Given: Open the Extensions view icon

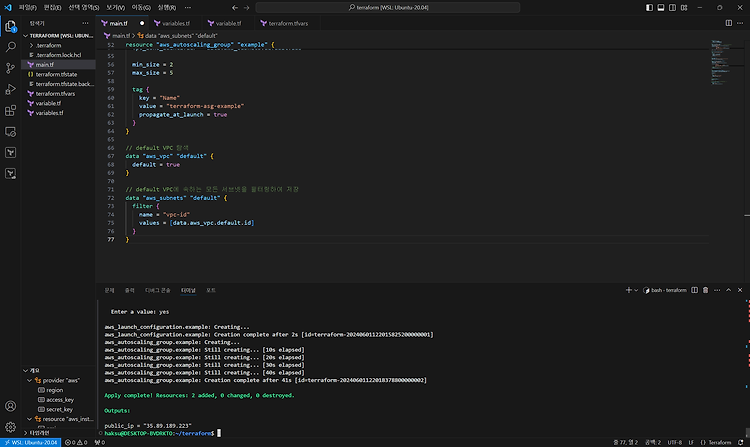Looking at the screenshot, I should pos(11,109).
